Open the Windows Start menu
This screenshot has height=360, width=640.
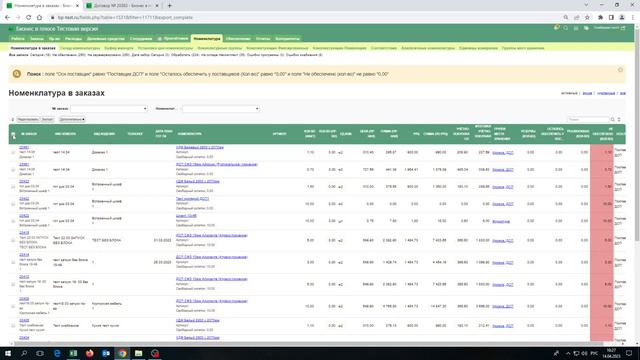[8, 353]
